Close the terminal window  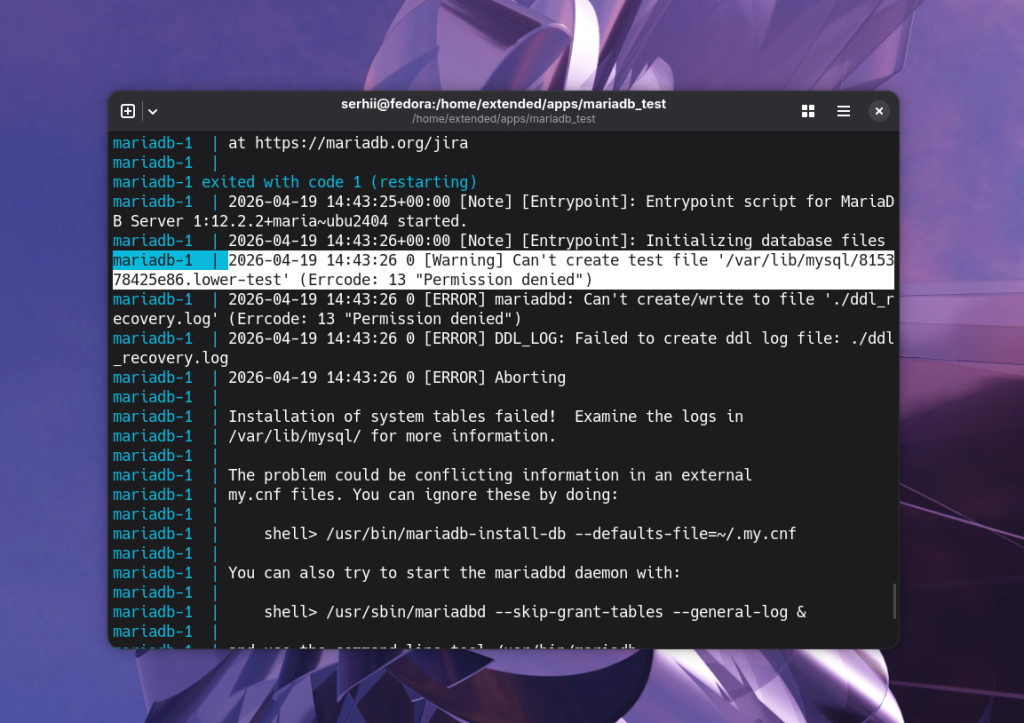tap(879, 111)
